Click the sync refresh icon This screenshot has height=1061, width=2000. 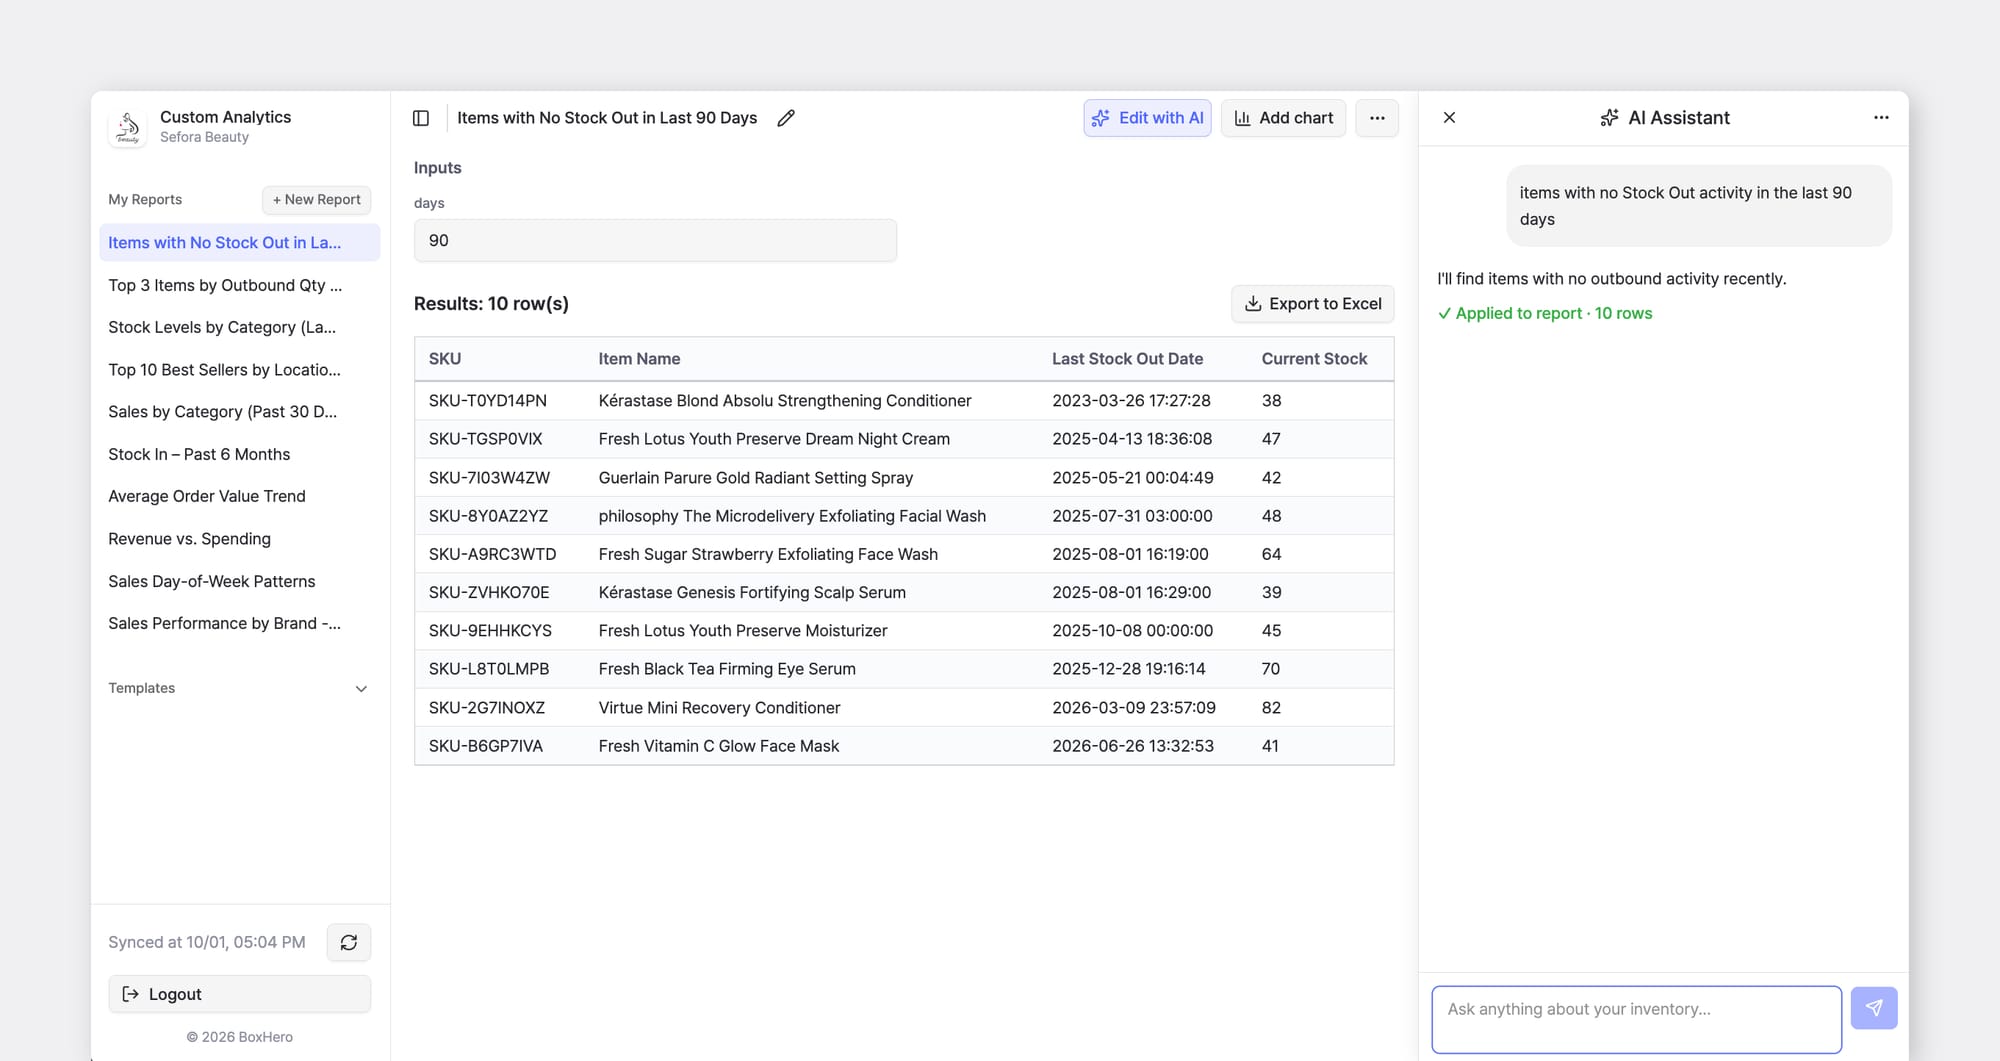(x=349, y=942)
